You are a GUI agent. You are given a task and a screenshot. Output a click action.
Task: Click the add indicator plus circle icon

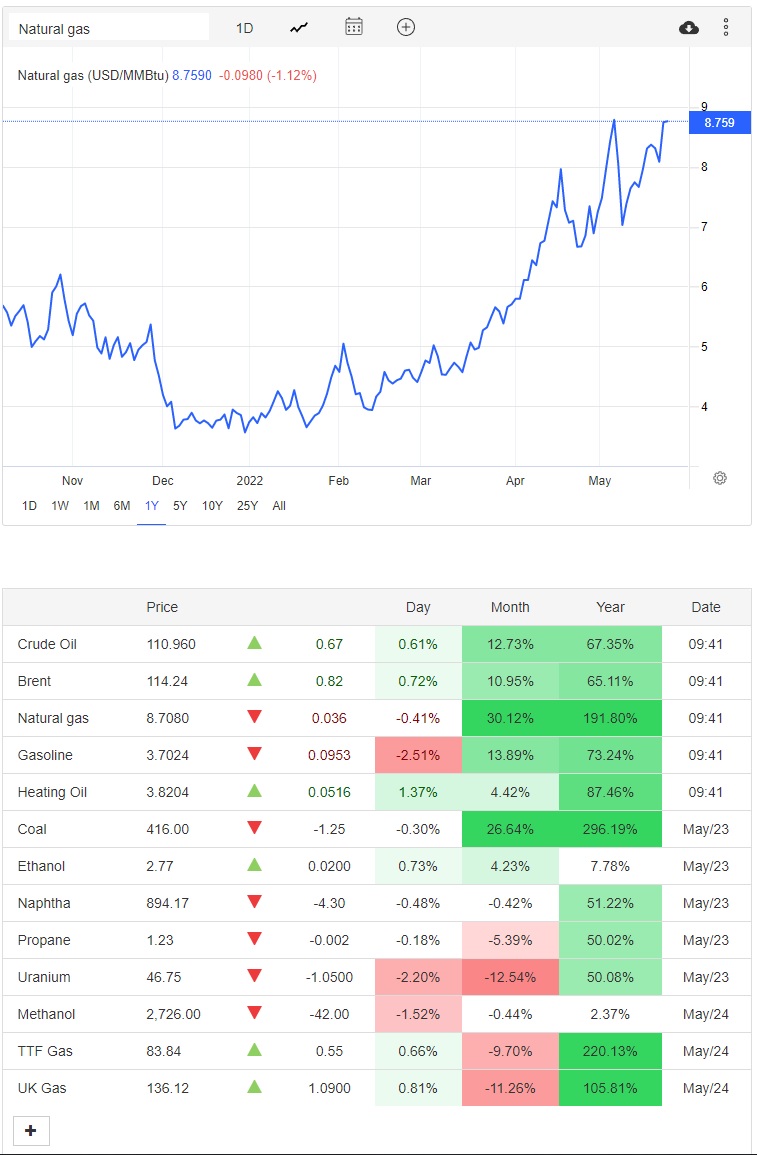pos(405,27)
